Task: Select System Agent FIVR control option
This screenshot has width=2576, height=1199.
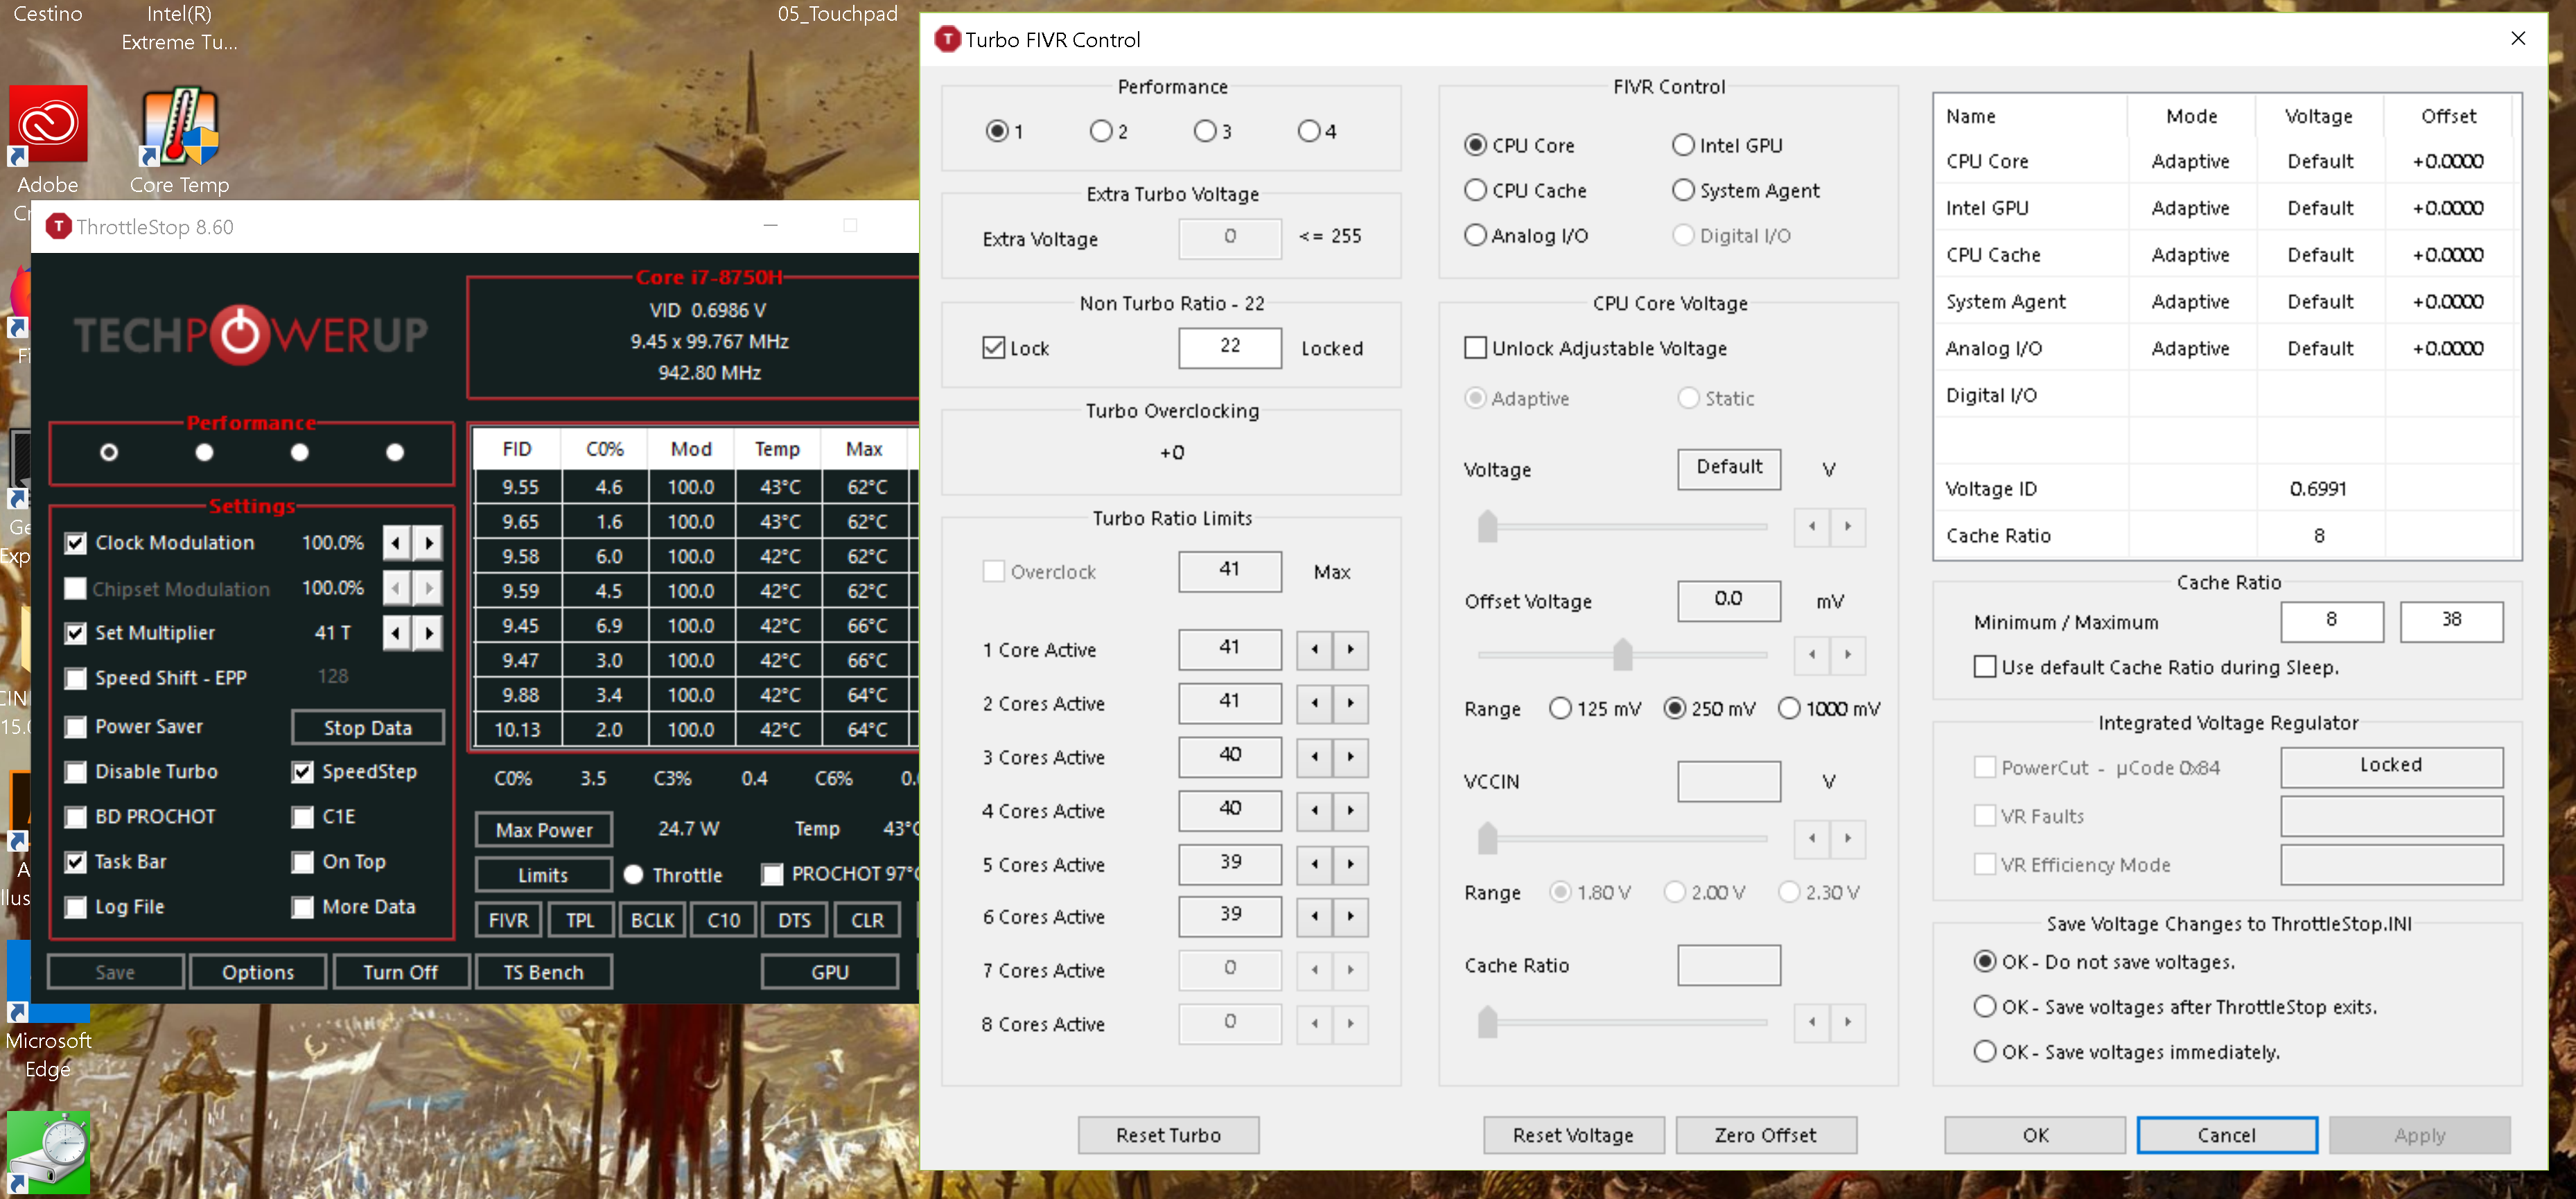Action: click(1683, 191)
